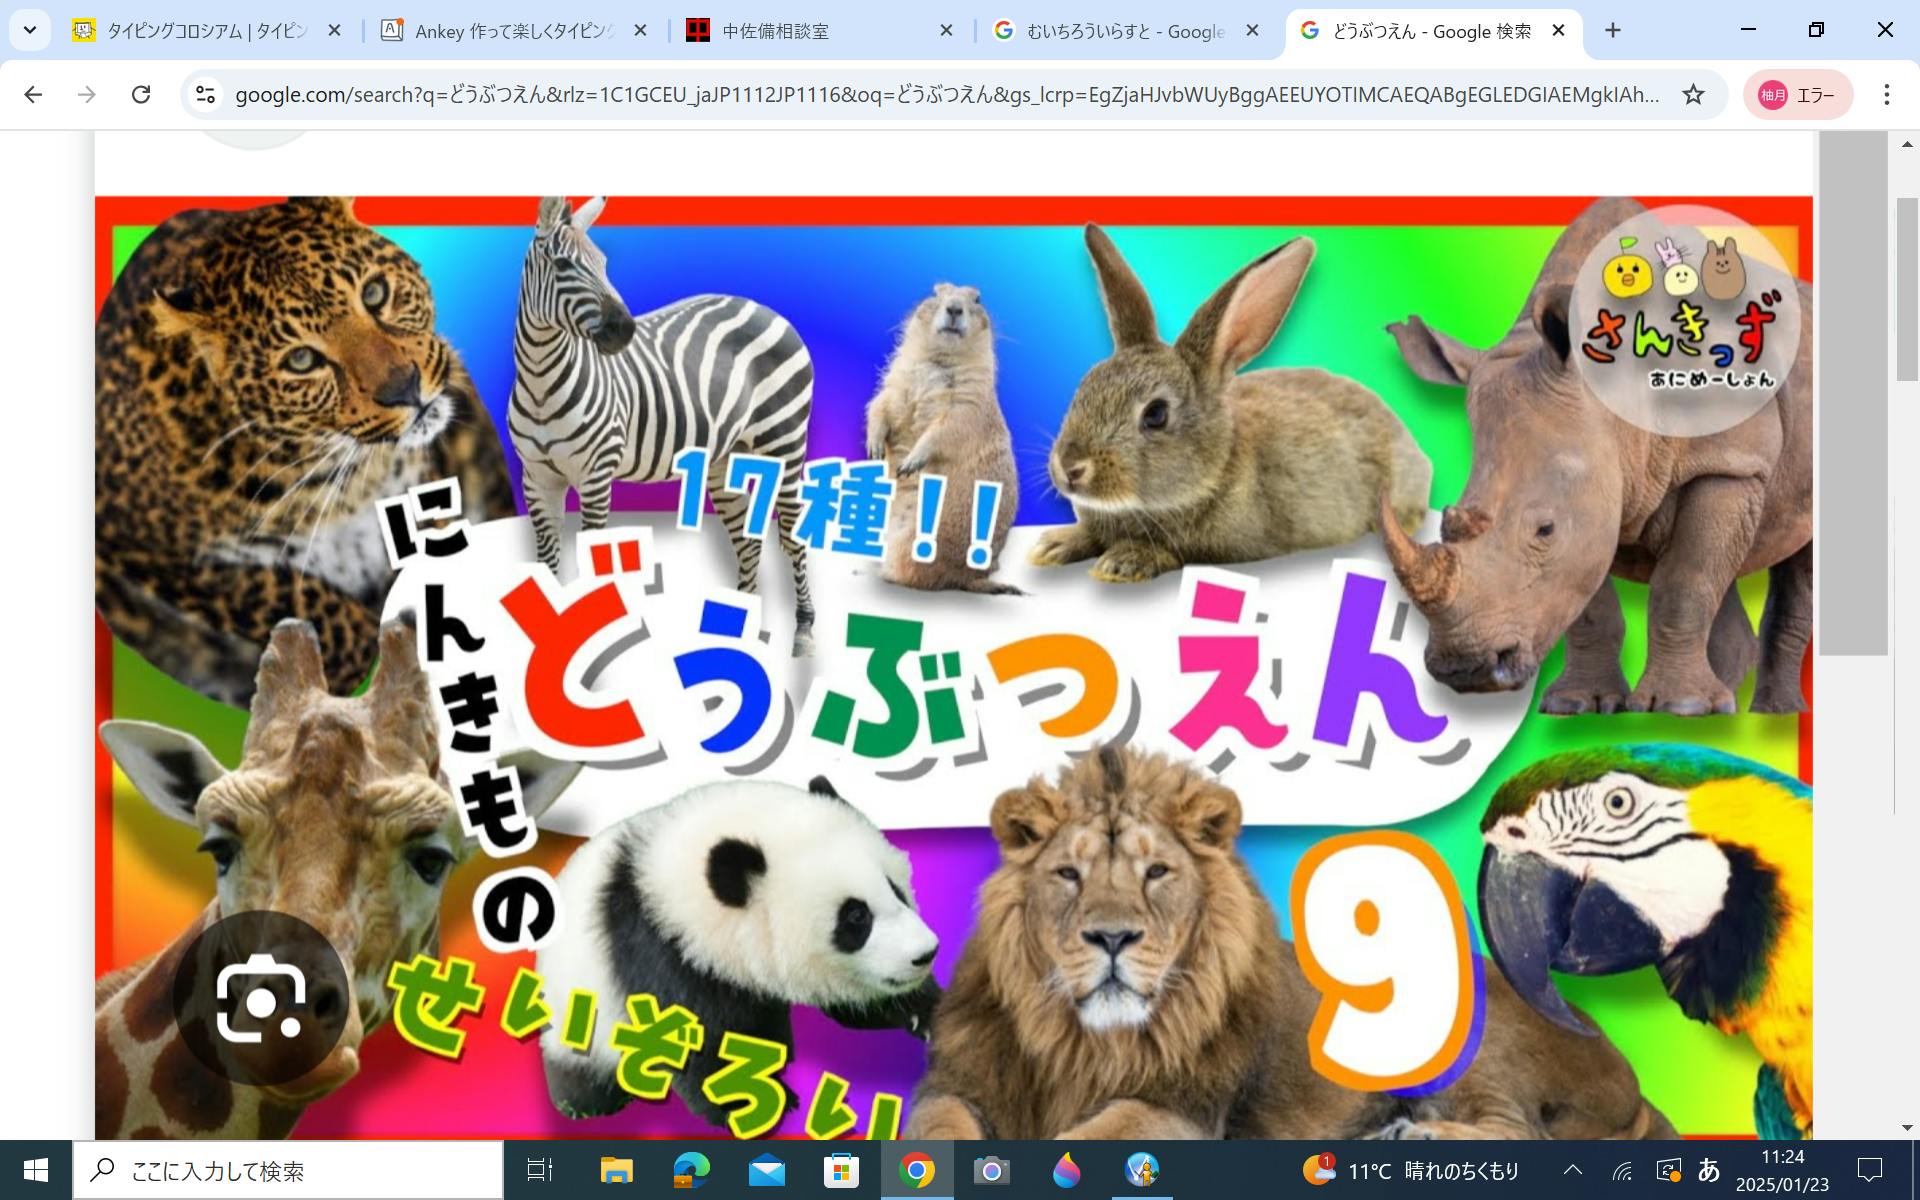Click the Windows taskbar search box

pos(288,1170)
